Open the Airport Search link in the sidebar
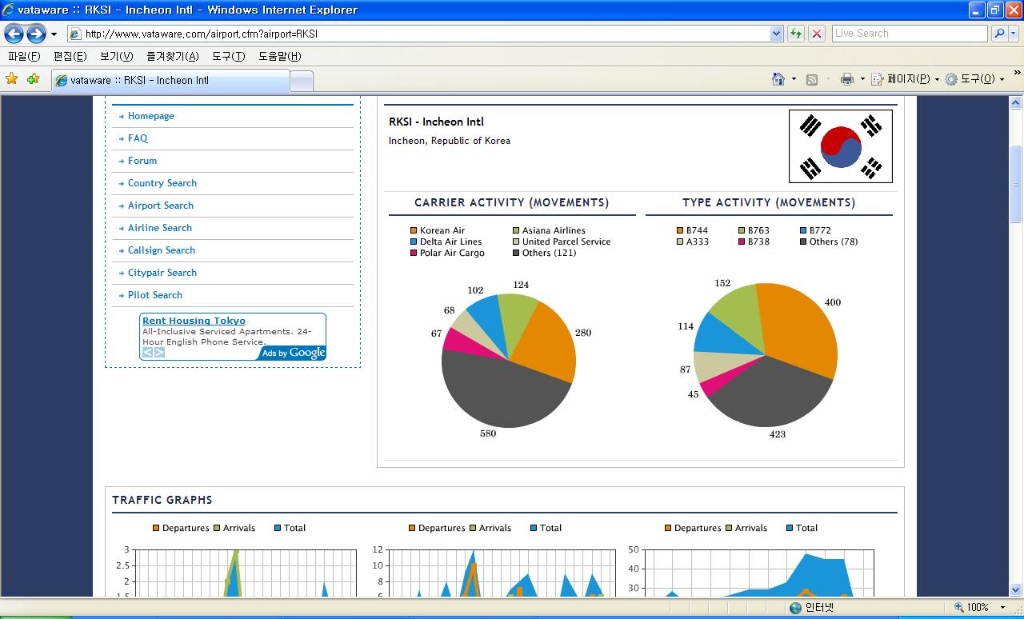 pos(160,205)
